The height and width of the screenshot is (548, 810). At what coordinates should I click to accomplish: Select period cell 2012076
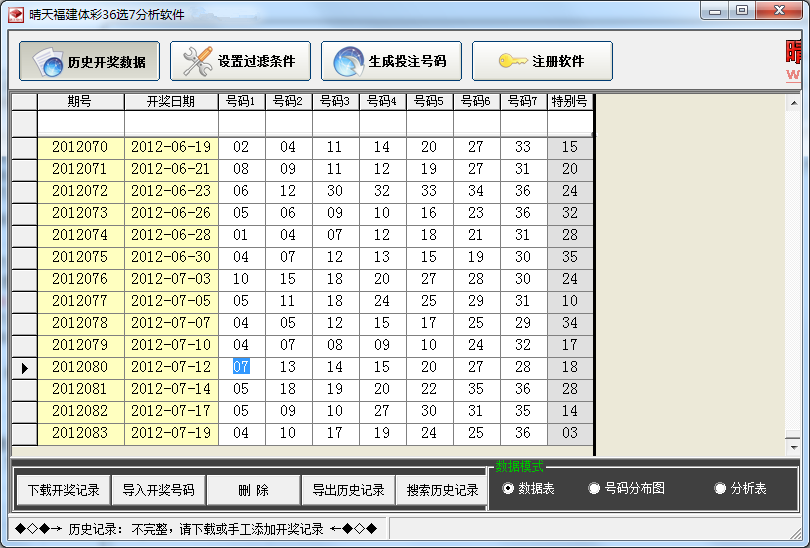tap(81, 279)
